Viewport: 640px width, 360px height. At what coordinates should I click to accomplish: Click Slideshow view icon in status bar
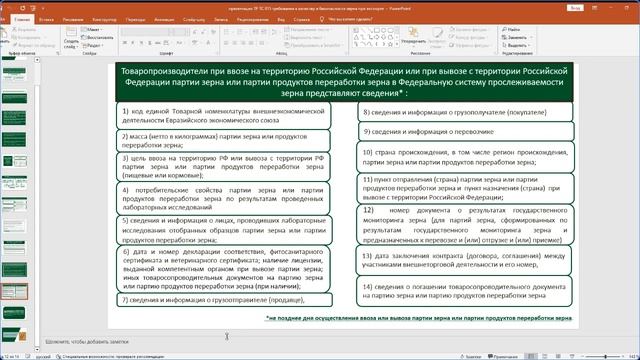click(x=572, y=356)
